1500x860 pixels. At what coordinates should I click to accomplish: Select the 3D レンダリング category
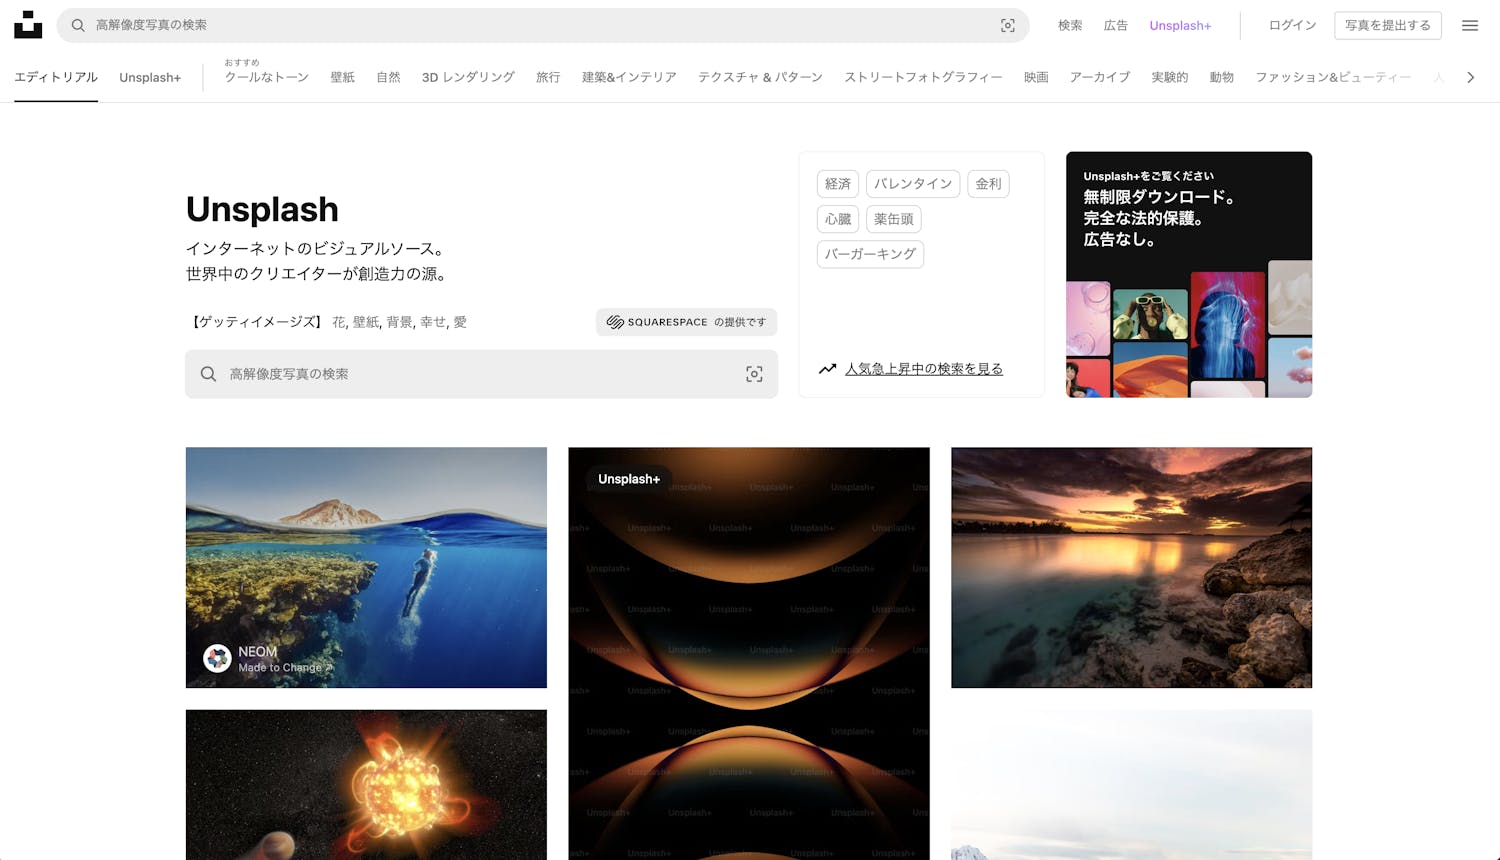pyautogui.click(x=468, y=77)
